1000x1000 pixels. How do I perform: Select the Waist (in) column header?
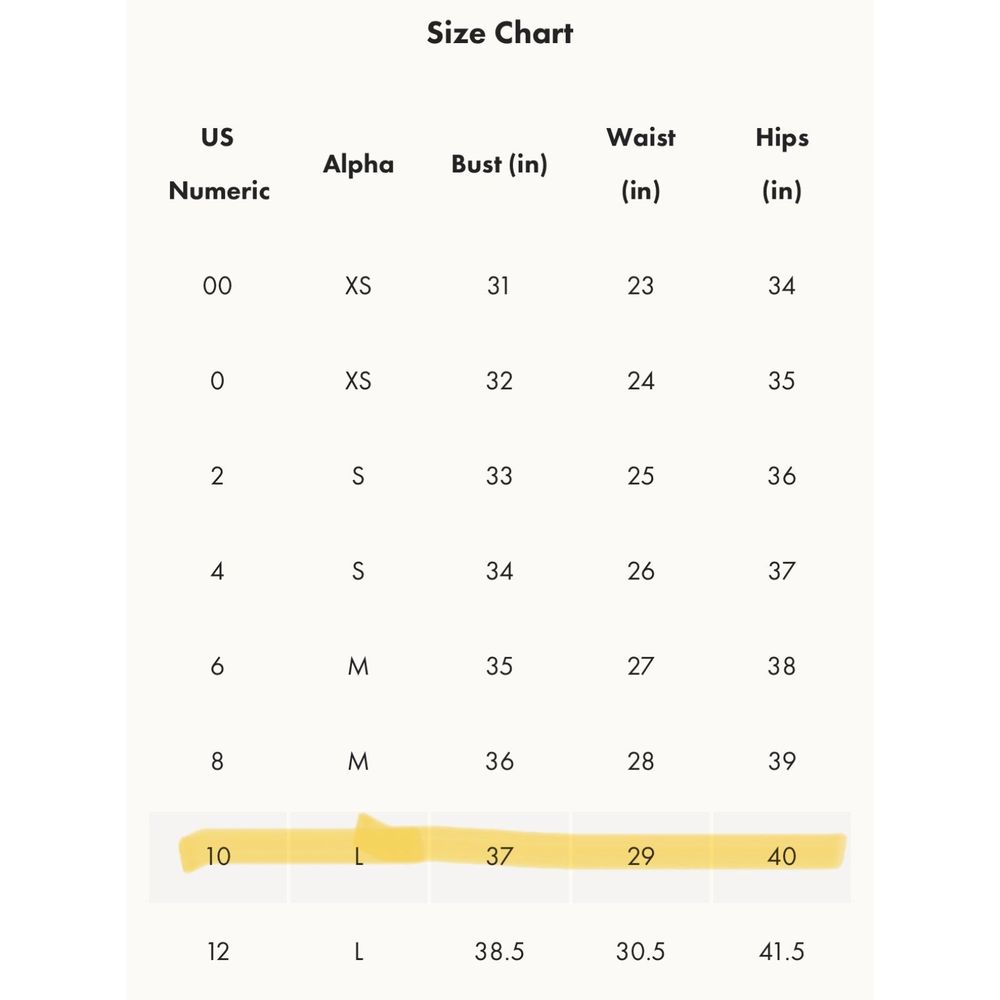[x=640, y=164]
